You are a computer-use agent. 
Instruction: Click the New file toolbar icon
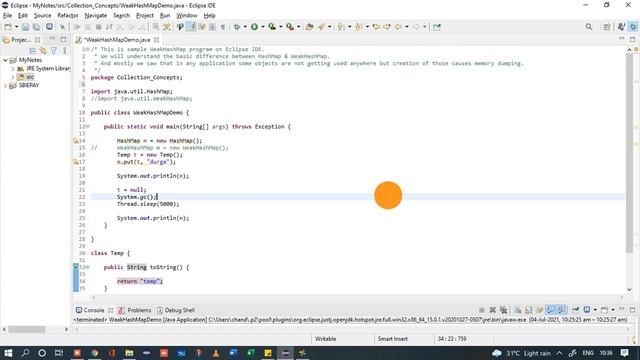(x=8, y=27)
